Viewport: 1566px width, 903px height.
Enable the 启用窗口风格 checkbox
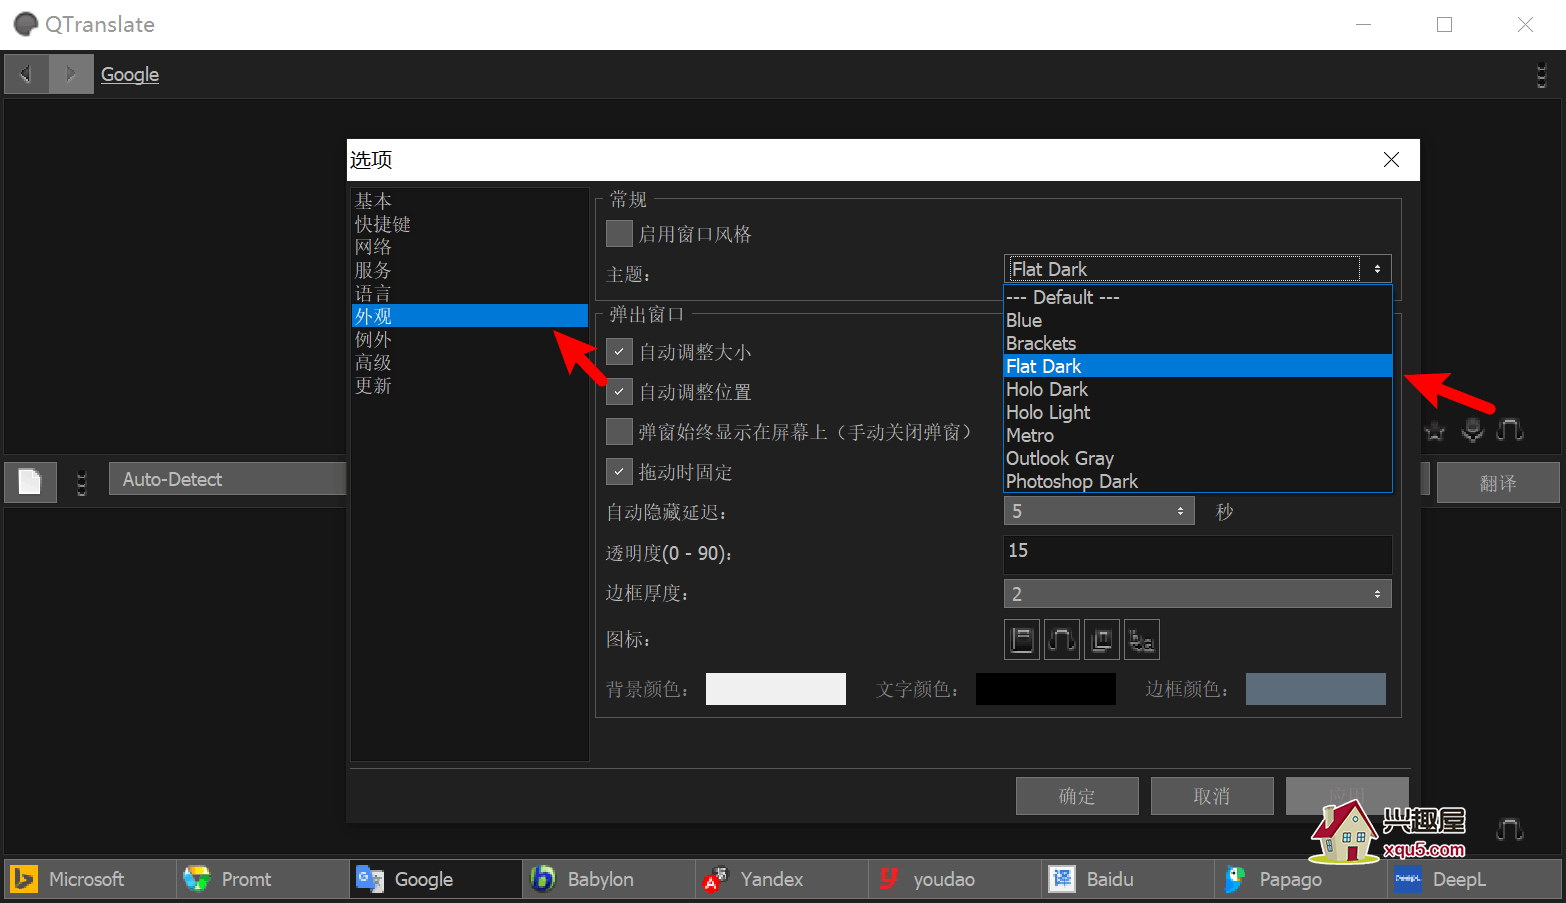[619, 234]
